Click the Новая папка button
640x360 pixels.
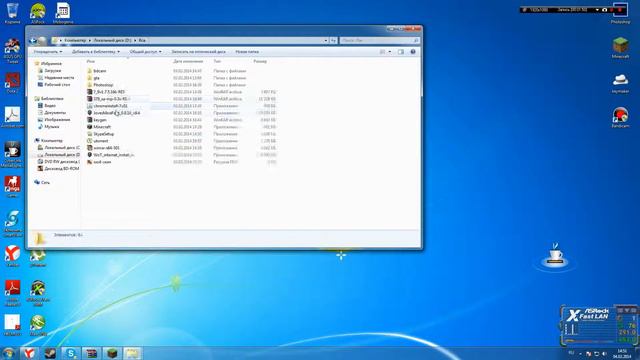247,52
